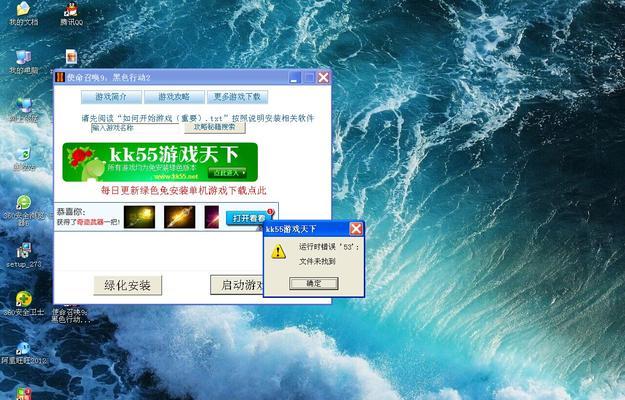Click the kk55游戏天下 green banner
Screen dimensions: 625x400
click(x=160, y=162)
